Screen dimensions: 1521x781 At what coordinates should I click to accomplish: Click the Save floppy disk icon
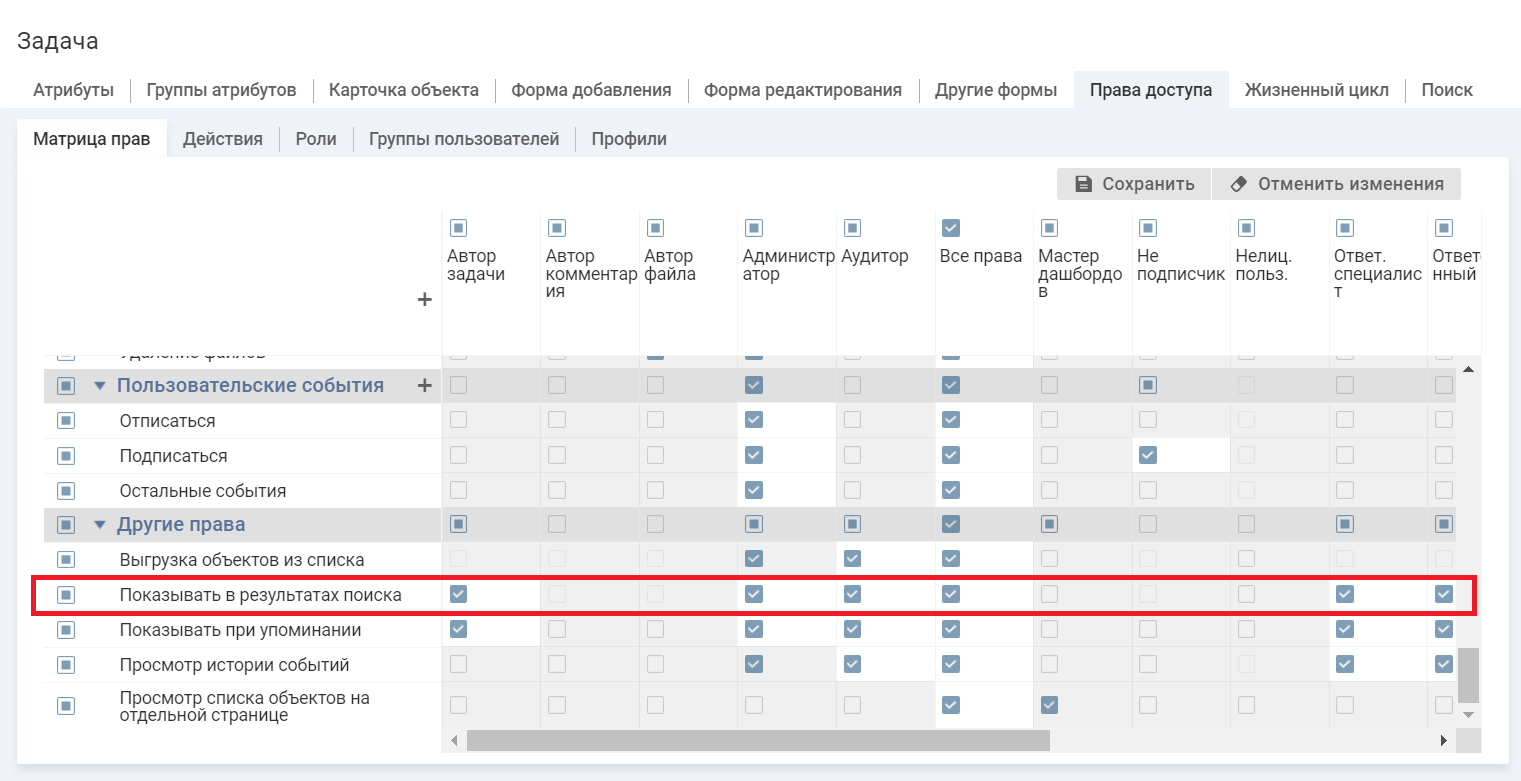1083,184
